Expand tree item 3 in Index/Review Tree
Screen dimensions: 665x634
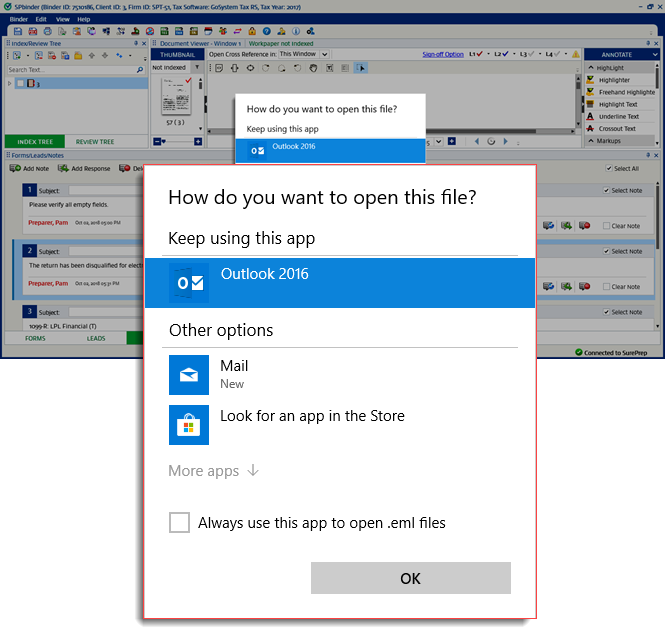(10, 83)
